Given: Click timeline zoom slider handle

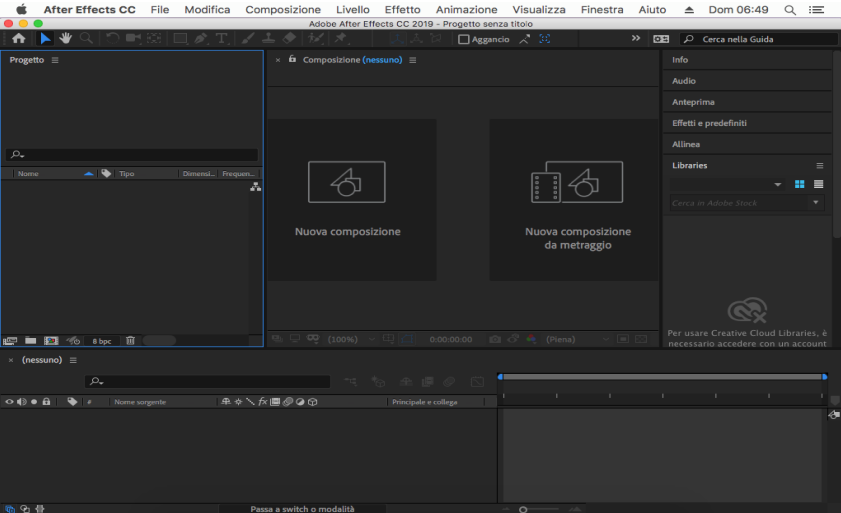Looking at the screenshot, I should point(523,509).
